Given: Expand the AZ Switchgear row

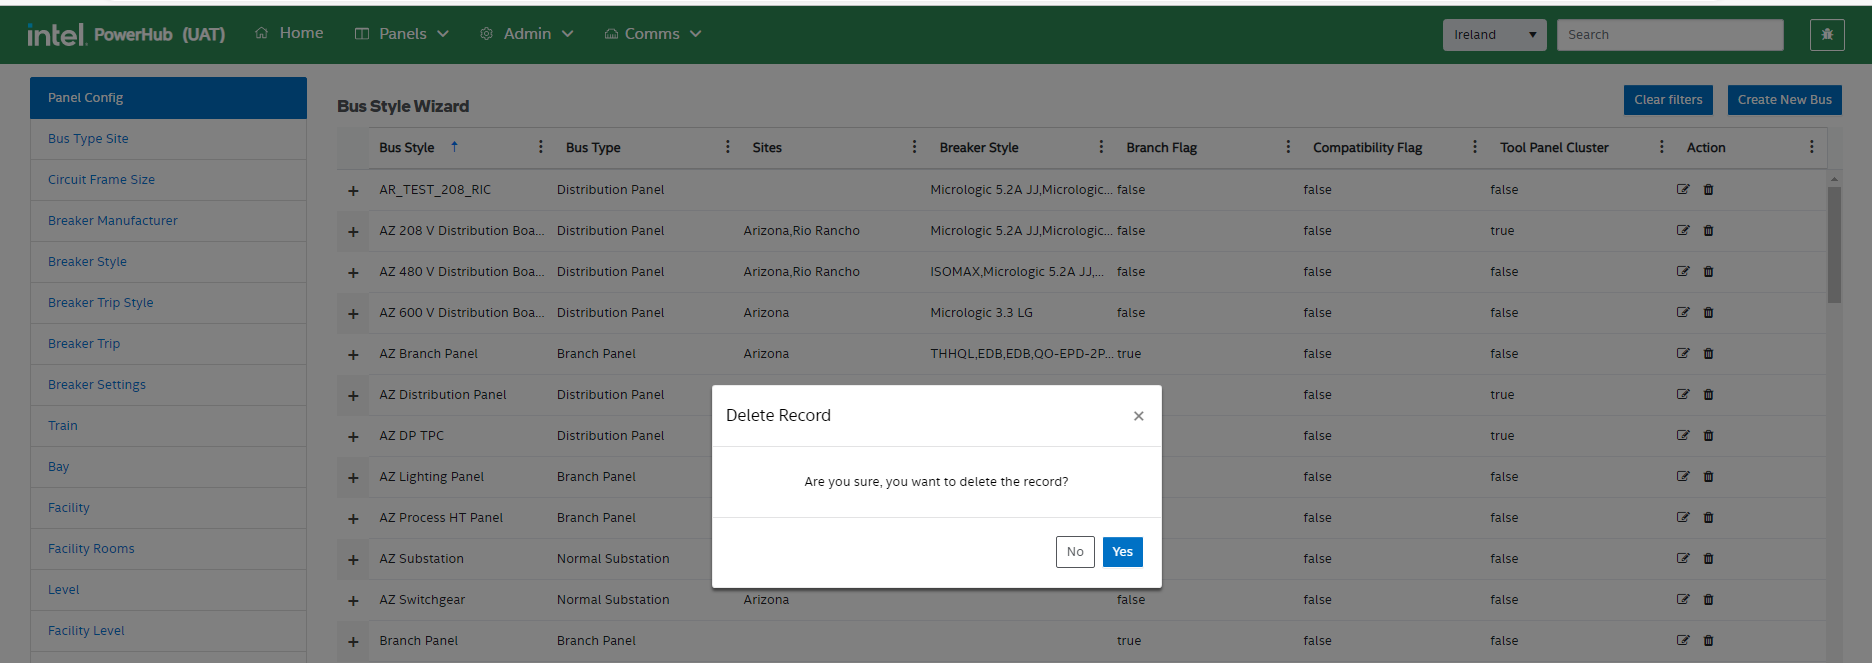Looking at the screenshot, I should 353,601.
